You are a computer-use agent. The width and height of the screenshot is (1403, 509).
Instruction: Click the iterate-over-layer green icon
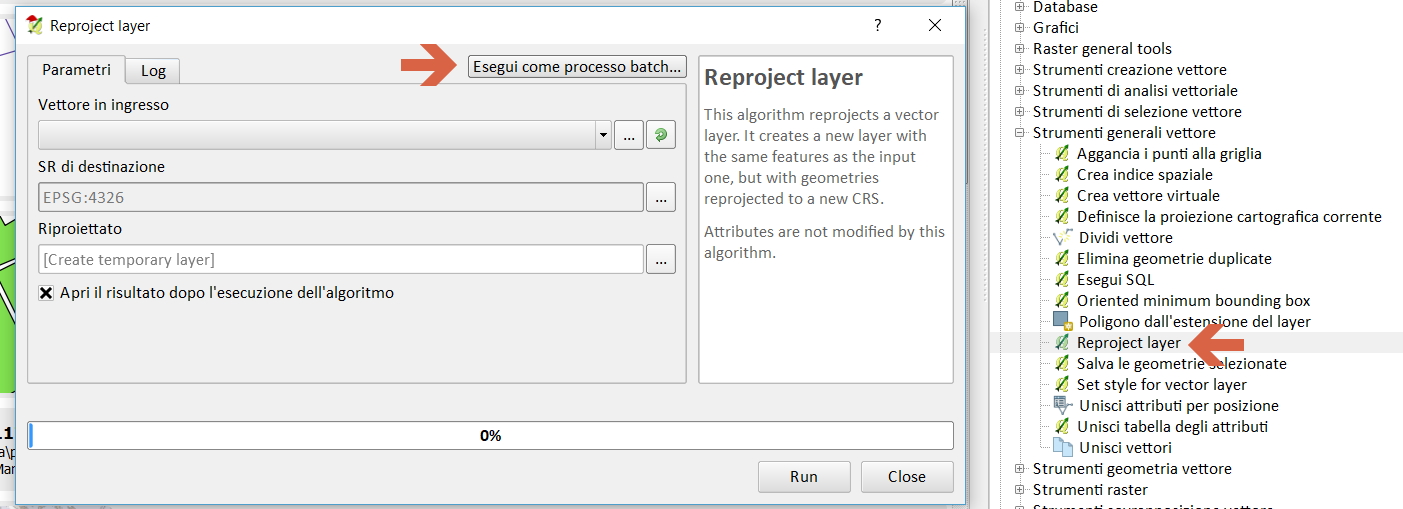(660, 135)
